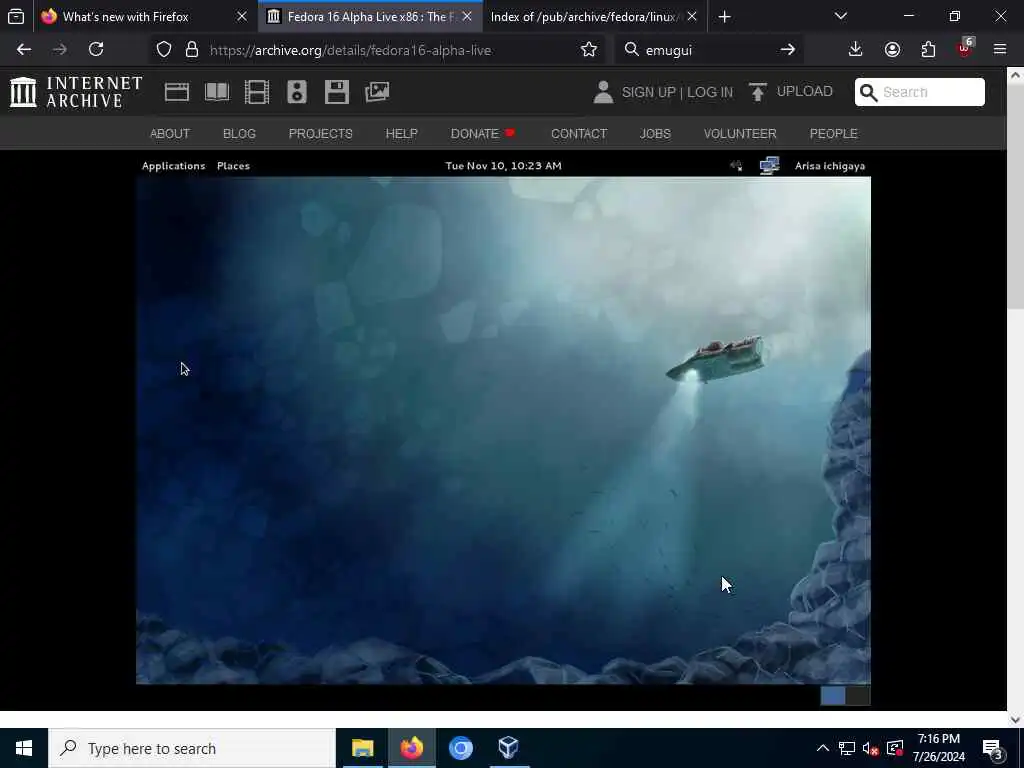Open the uBlock Origin extension icon
Viewport: 1024px width, 768px height.
965,48
